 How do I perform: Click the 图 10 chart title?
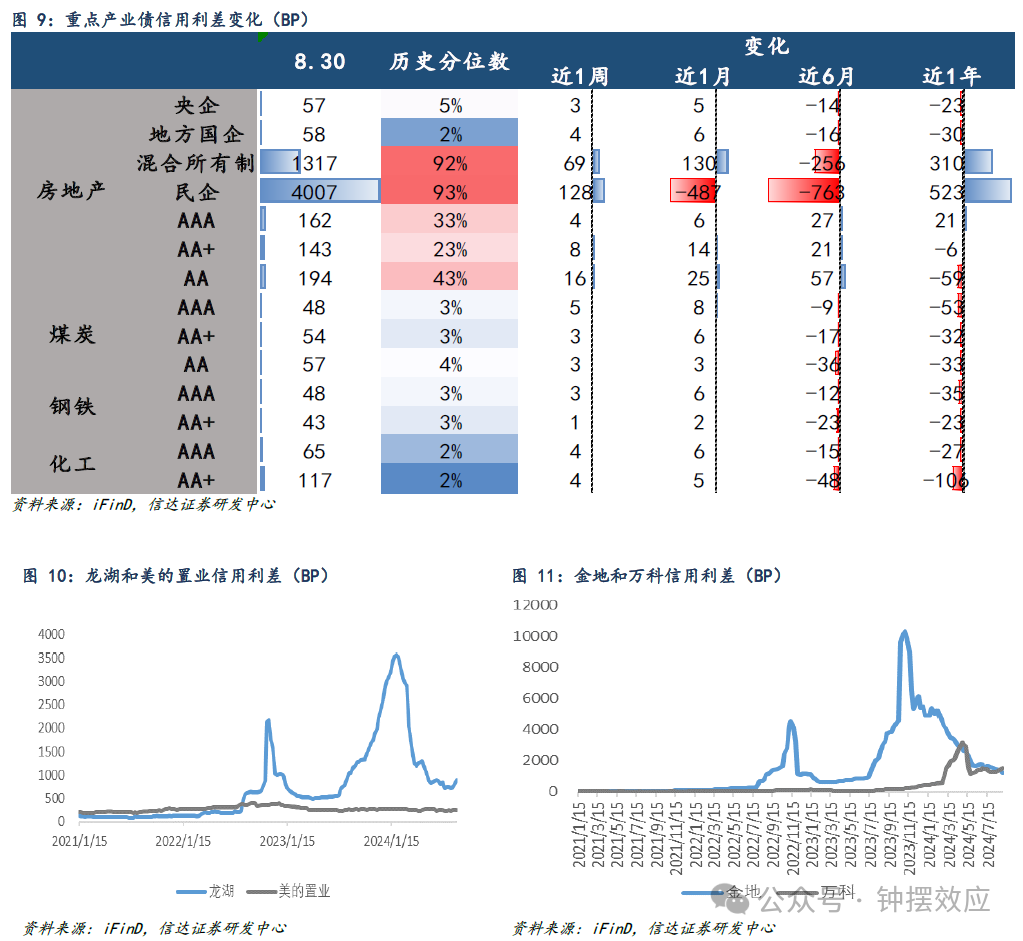176,576
